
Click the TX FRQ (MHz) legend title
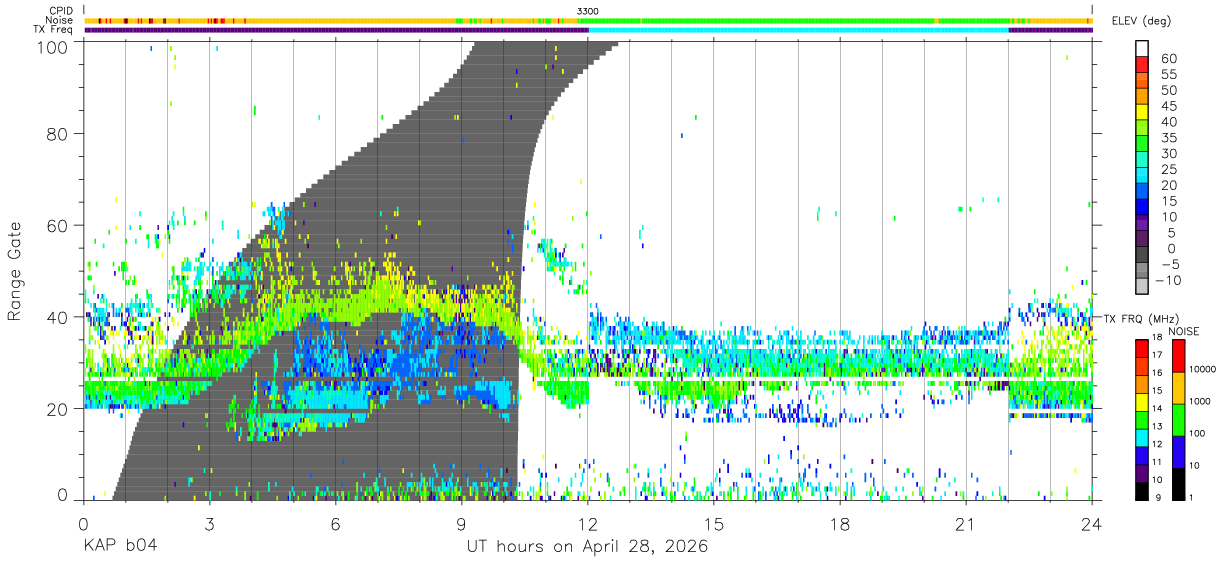click(1142, 319)
